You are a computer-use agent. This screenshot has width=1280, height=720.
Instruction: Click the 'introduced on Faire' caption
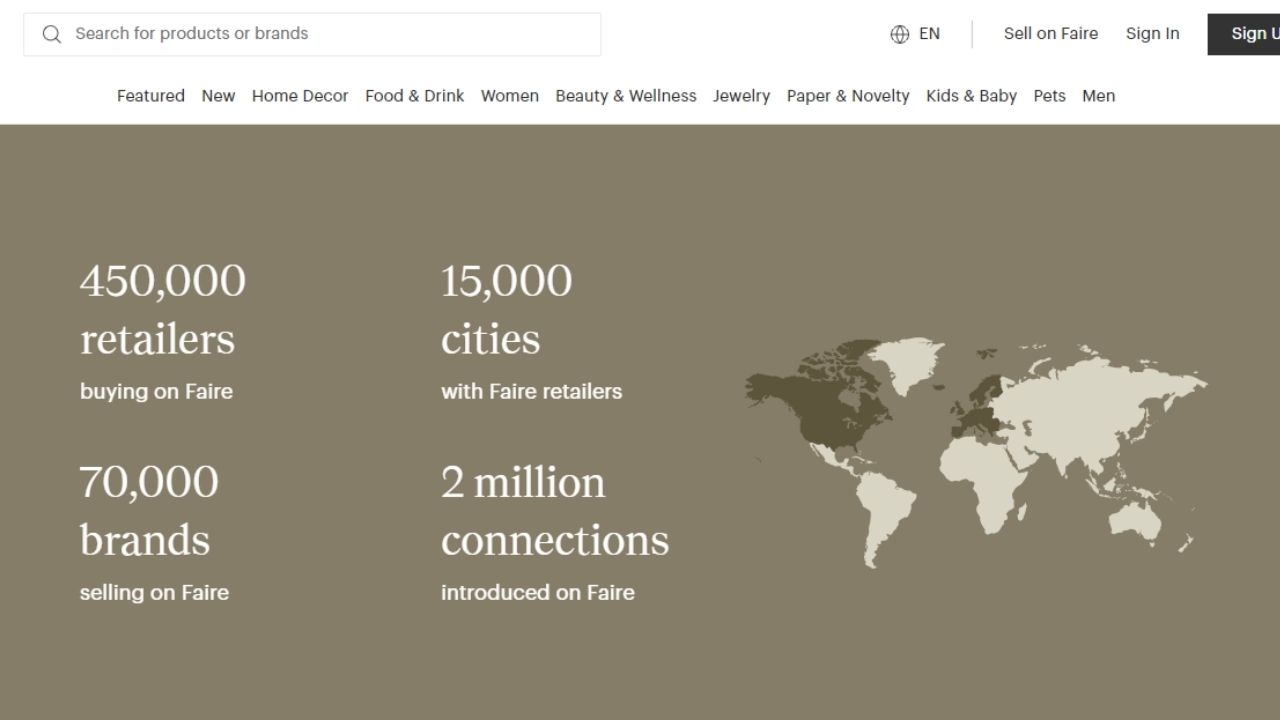[x=538, y=592]
